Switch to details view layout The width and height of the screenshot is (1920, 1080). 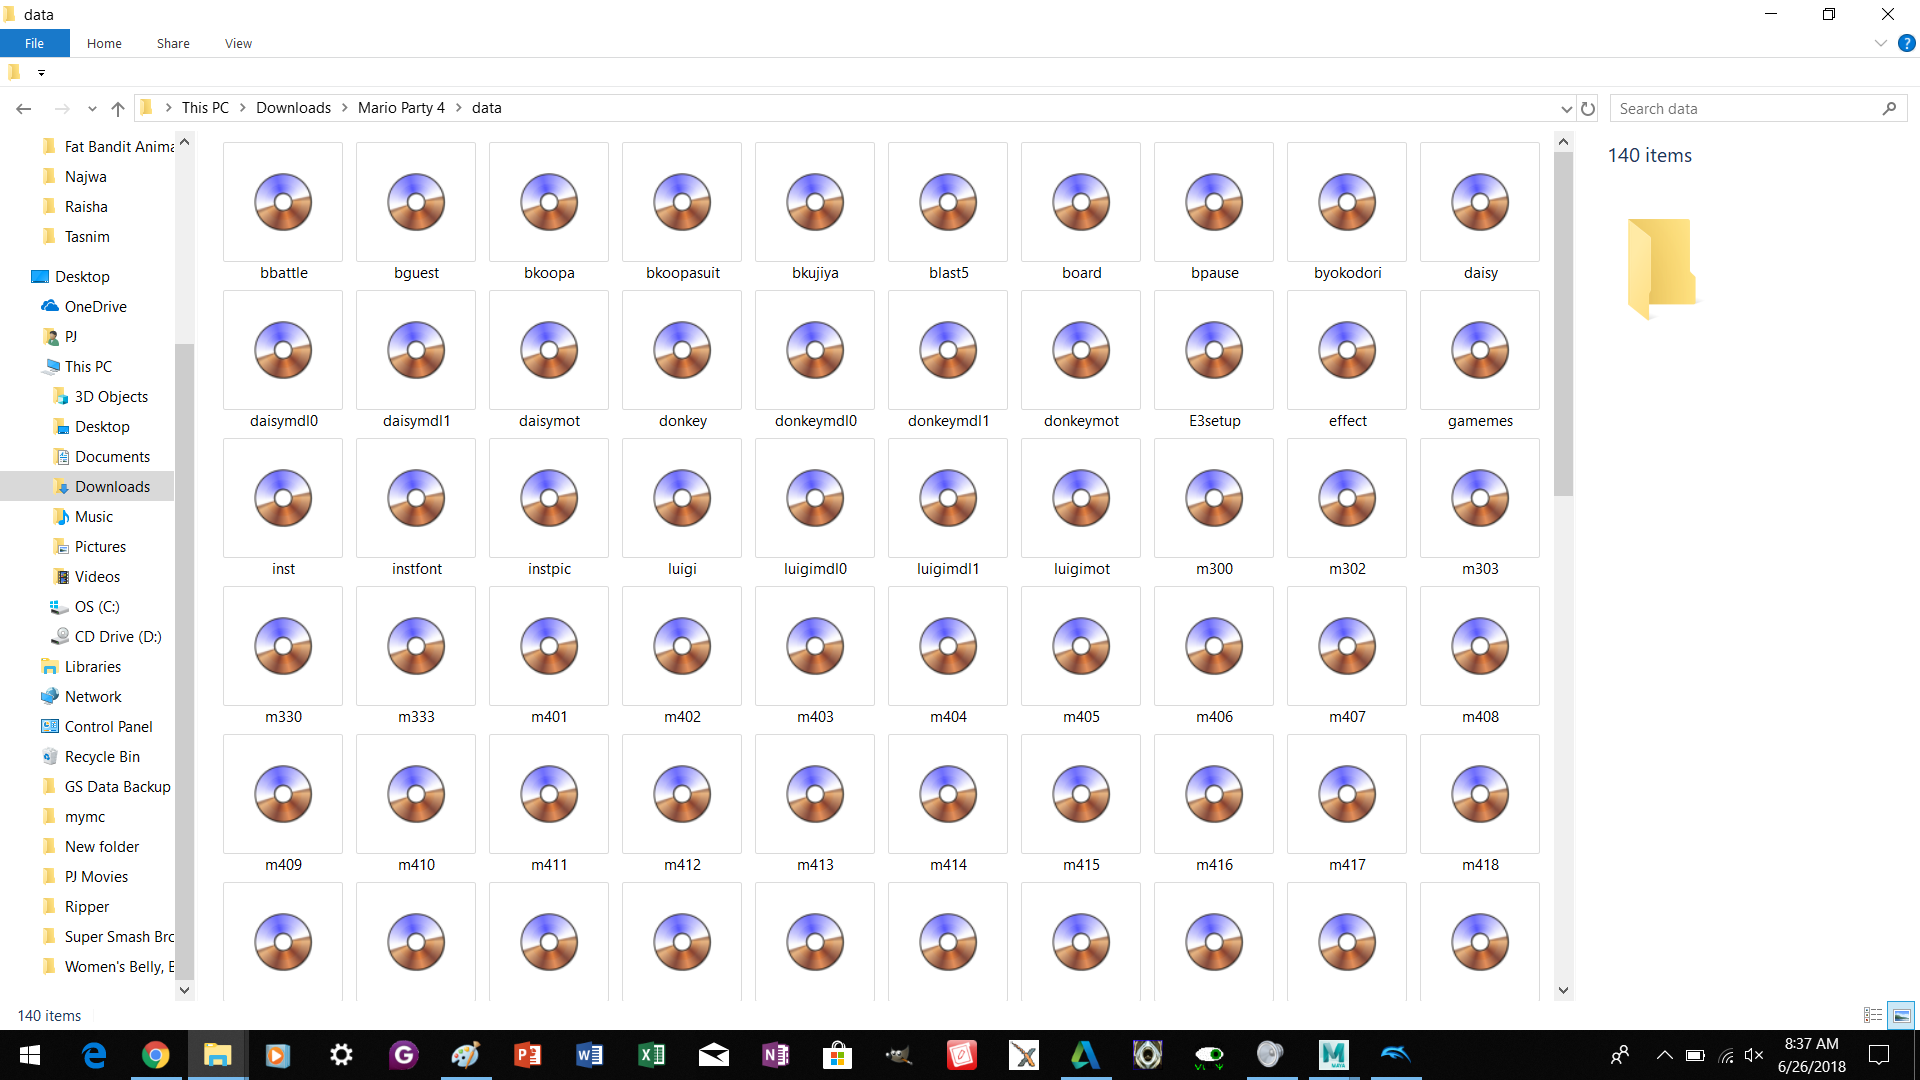pos(1873,1015)
